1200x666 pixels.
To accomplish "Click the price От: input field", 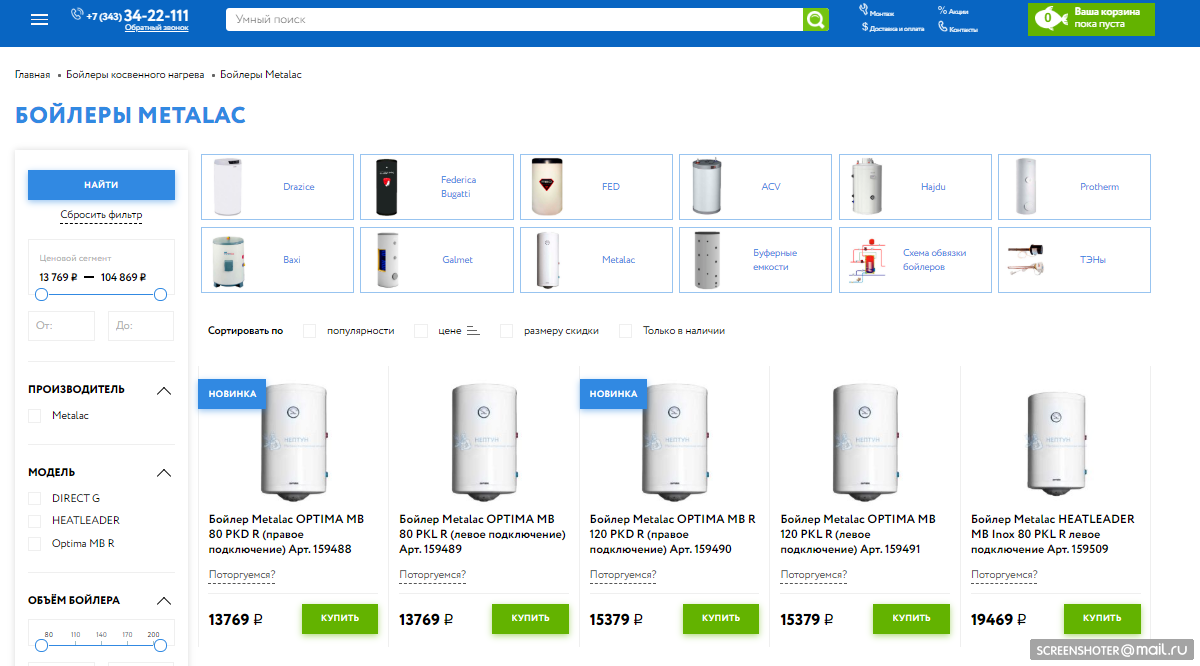I will click(x=61, y=326).
